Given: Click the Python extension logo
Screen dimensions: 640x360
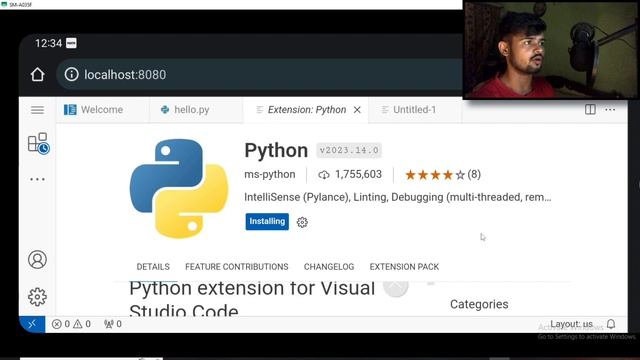Looking at the screenshot, I should tap(179, 188).
